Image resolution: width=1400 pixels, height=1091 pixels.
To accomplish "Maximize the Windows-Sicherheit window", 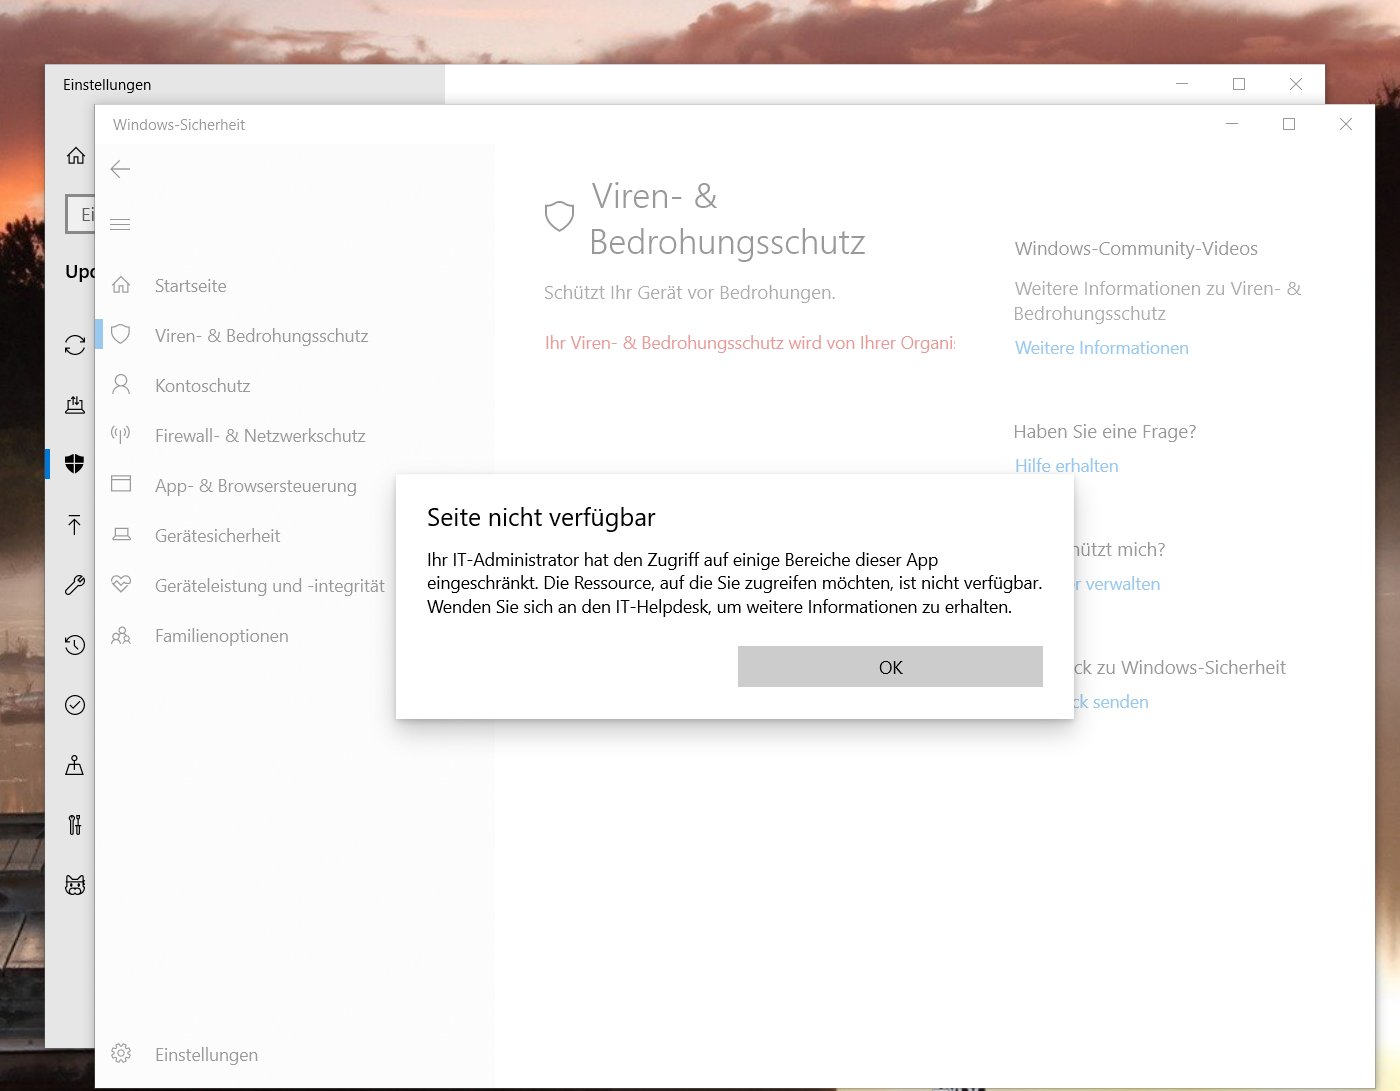I will (x=1289, y=124).
